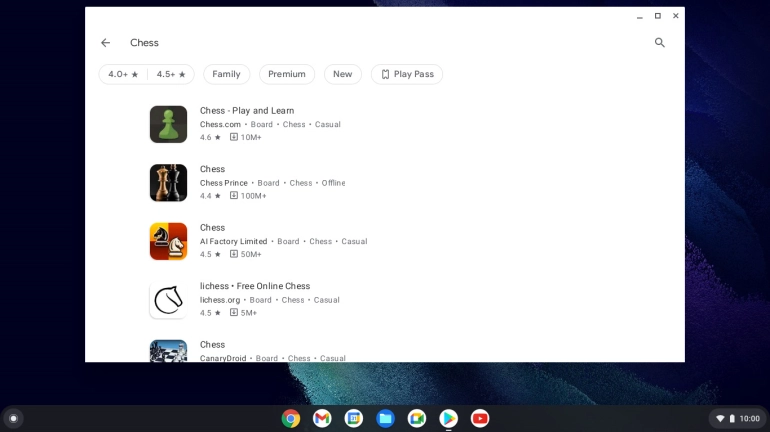Viewport: 770px width, 432px height.
Task: Open the AI Factory Chess app icon
Action: [168, 241]
